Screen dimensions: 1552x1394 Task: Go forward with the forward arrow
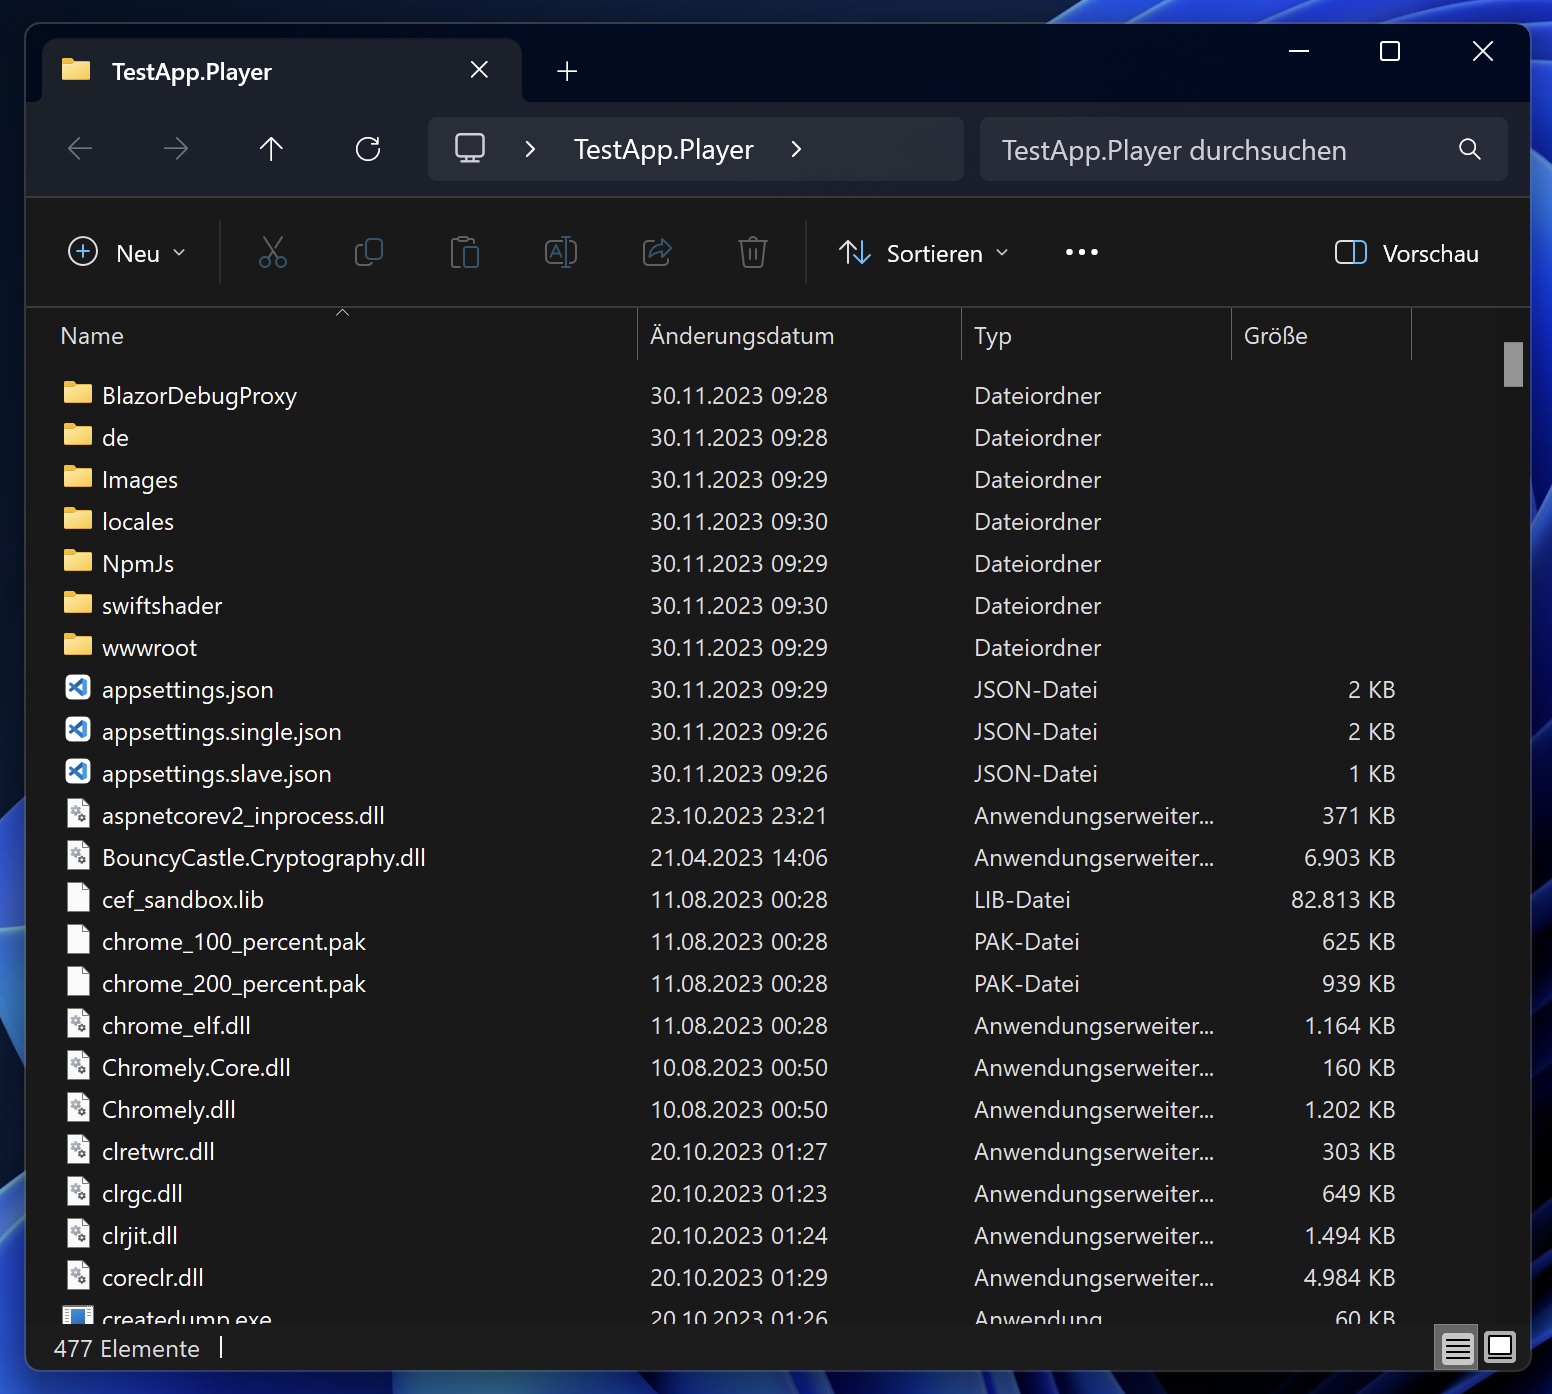176,149
